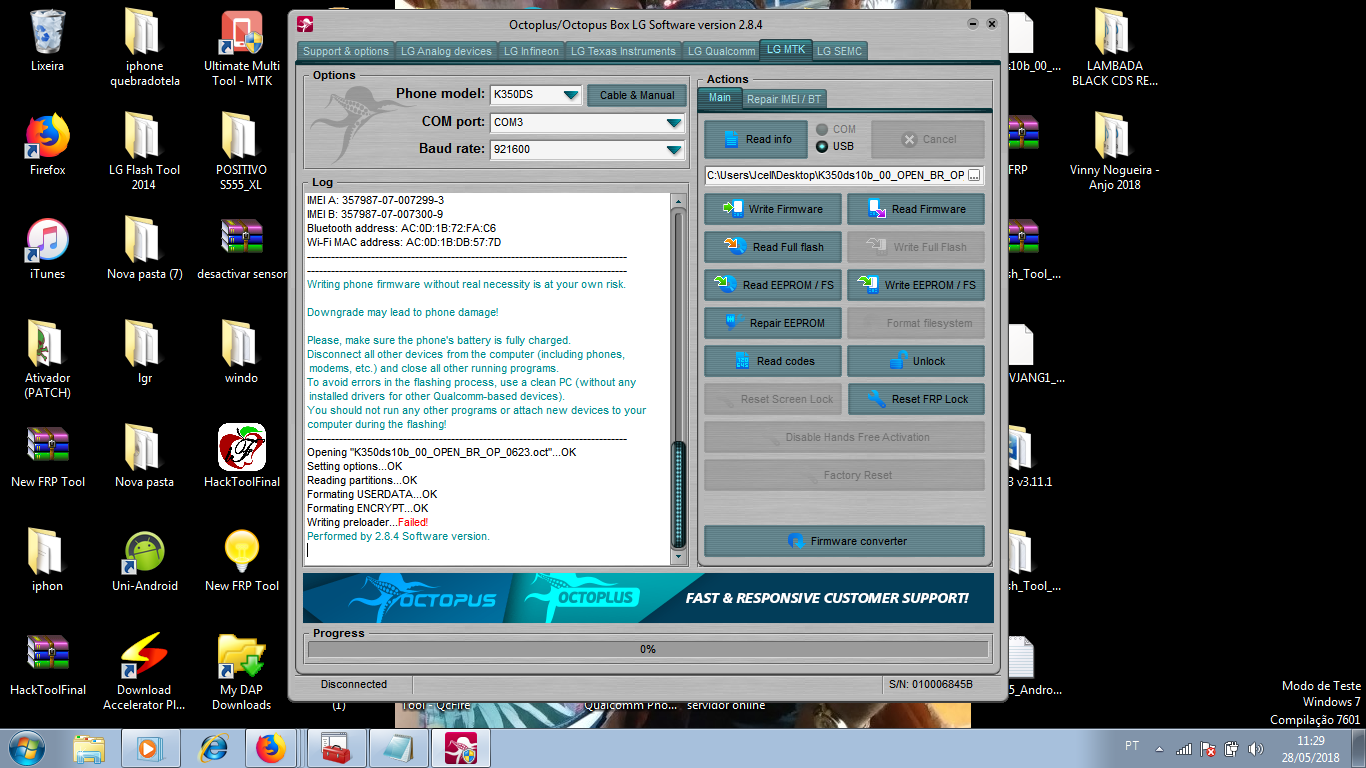Open the Repair IMEI / BT tab
The width and height of the screenshot is (1366, 768).
tap(784, 99)
